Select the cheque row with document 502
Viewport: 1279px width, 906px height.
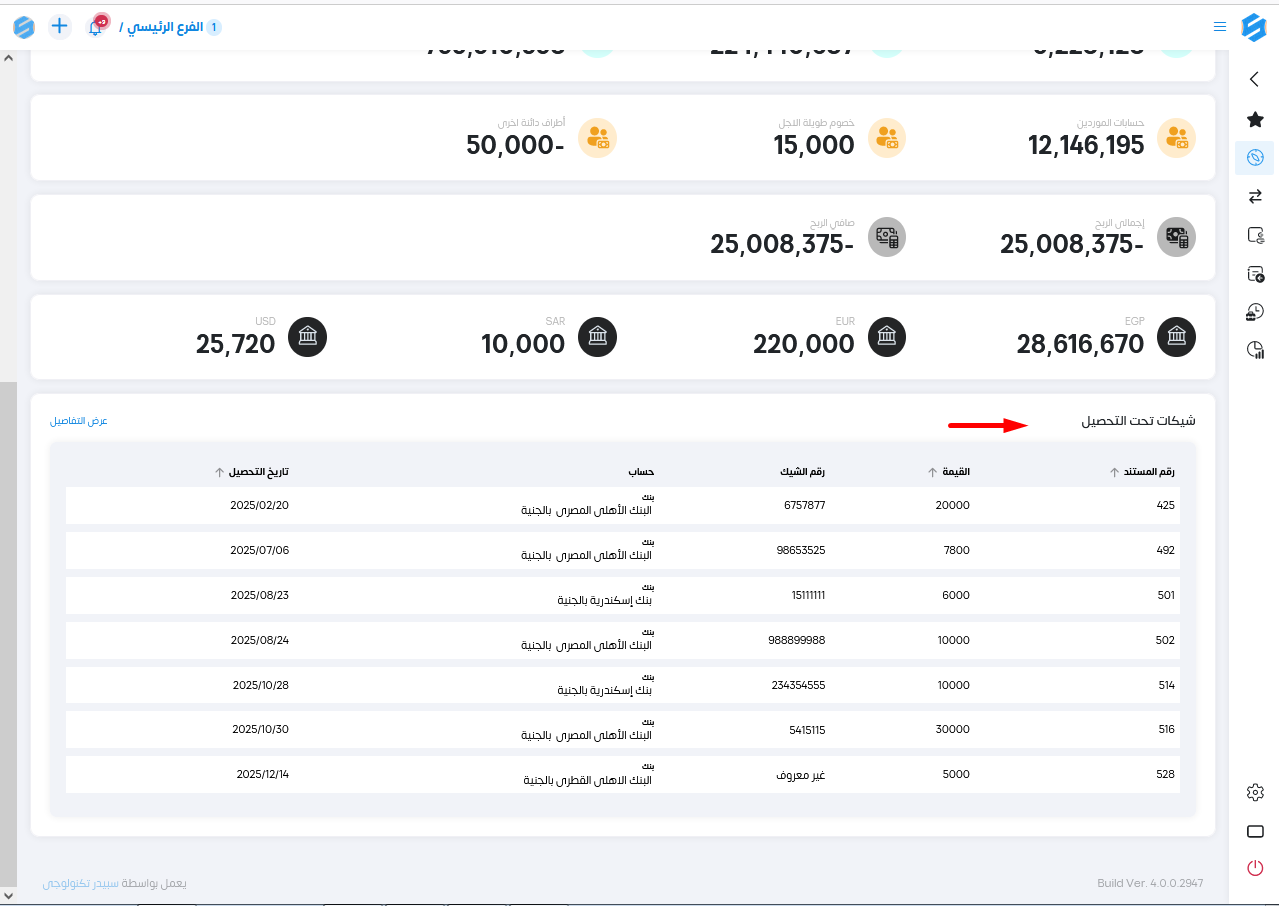click(x=622, y=640)
